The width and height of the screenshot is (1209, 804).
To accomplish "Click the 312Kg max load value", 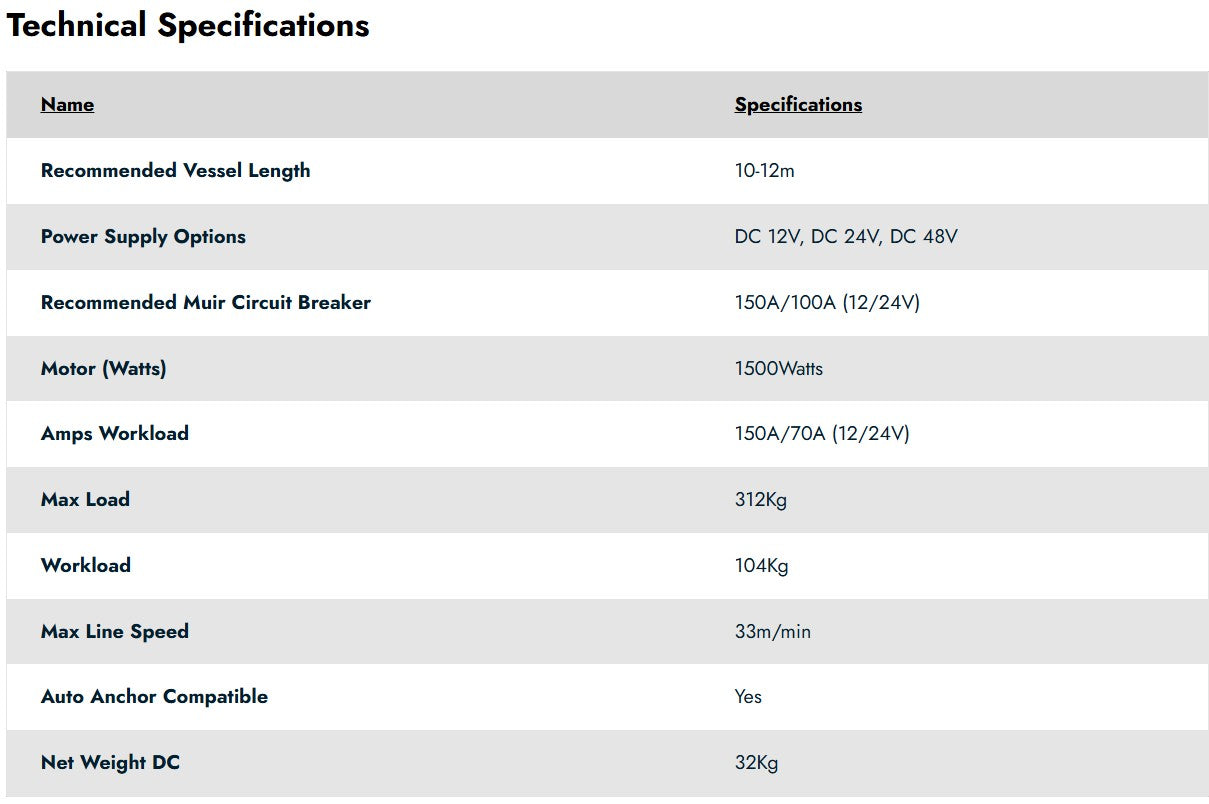I will pyautogui.click(x=760, y=500).
